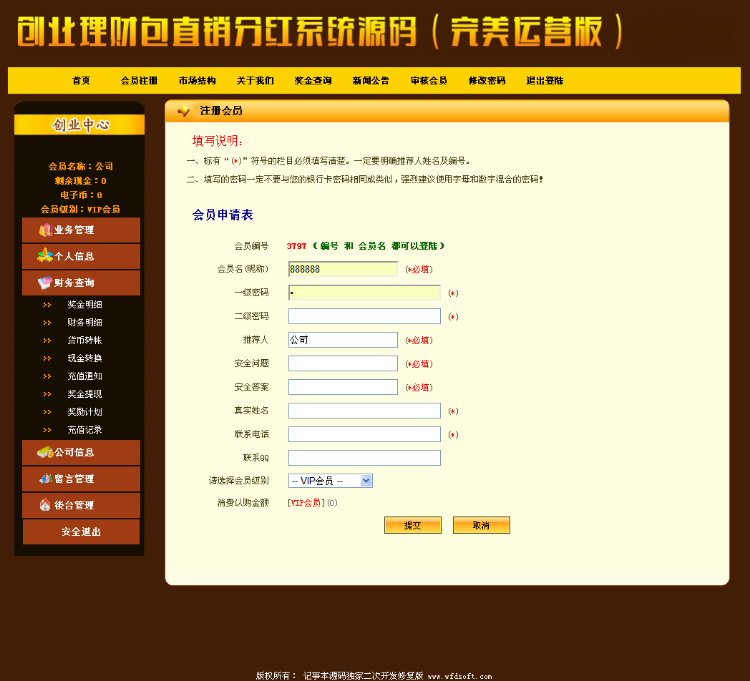Submit the form with 提交 button
750x681 pixels.
click(x=413, y=525)
